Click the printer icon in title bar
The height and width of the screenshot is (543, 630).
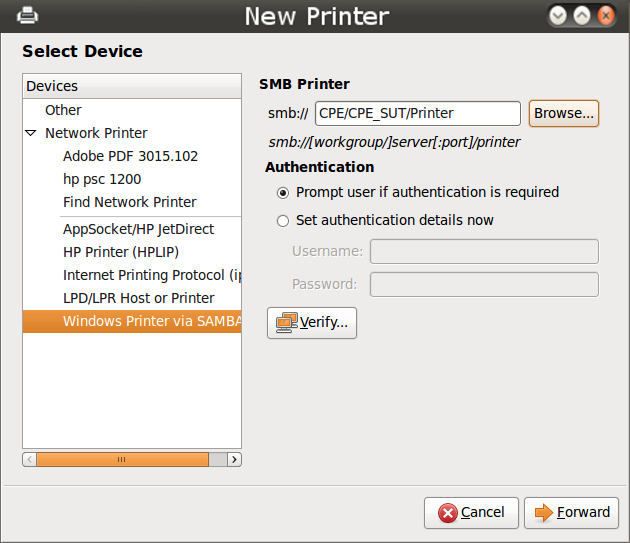(x=27, y=16)
